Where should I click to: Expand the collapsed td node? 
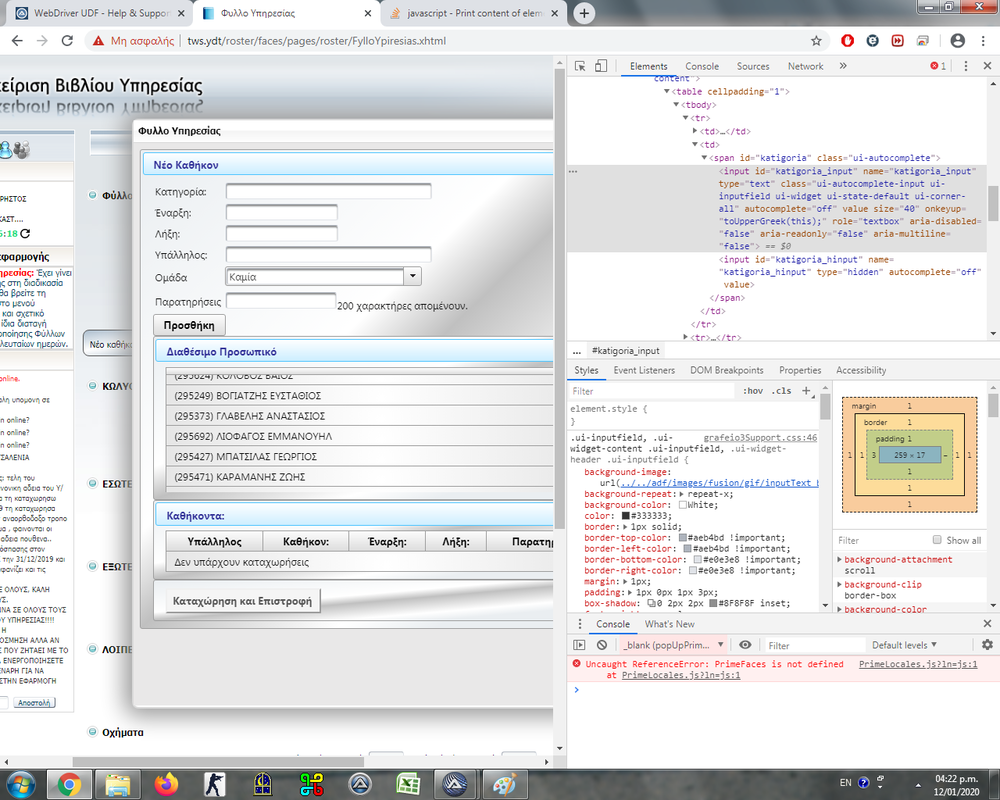pyautogui.click(x=695, y=131)
